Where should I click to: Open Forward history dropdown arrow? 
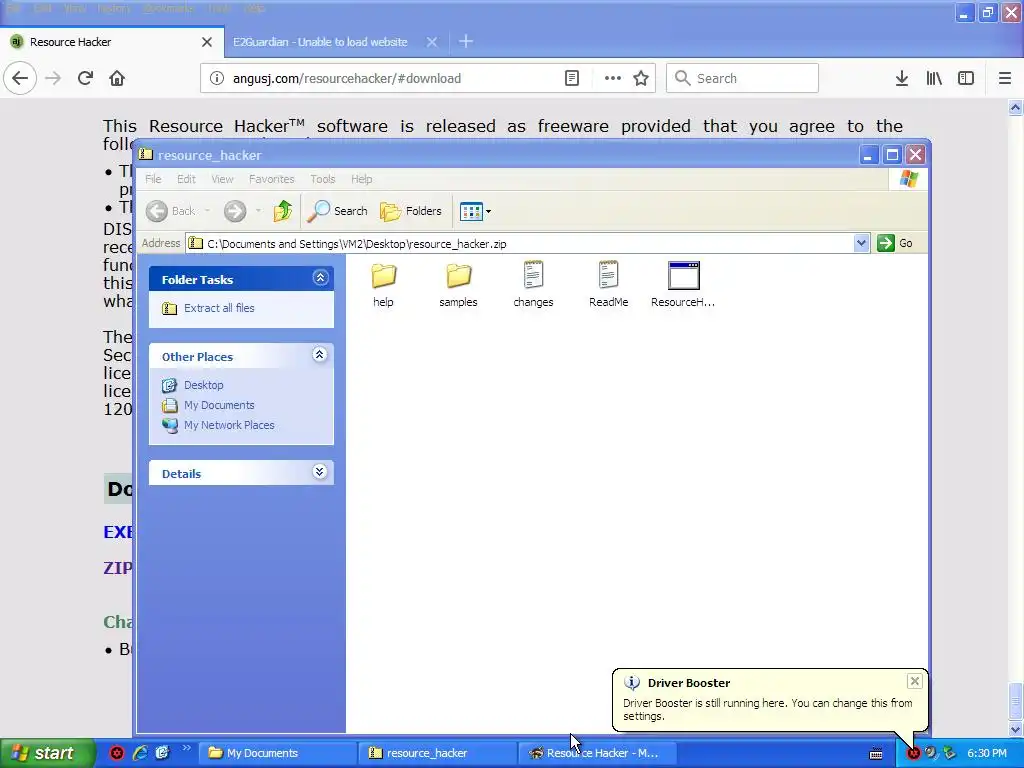[258, 211]
